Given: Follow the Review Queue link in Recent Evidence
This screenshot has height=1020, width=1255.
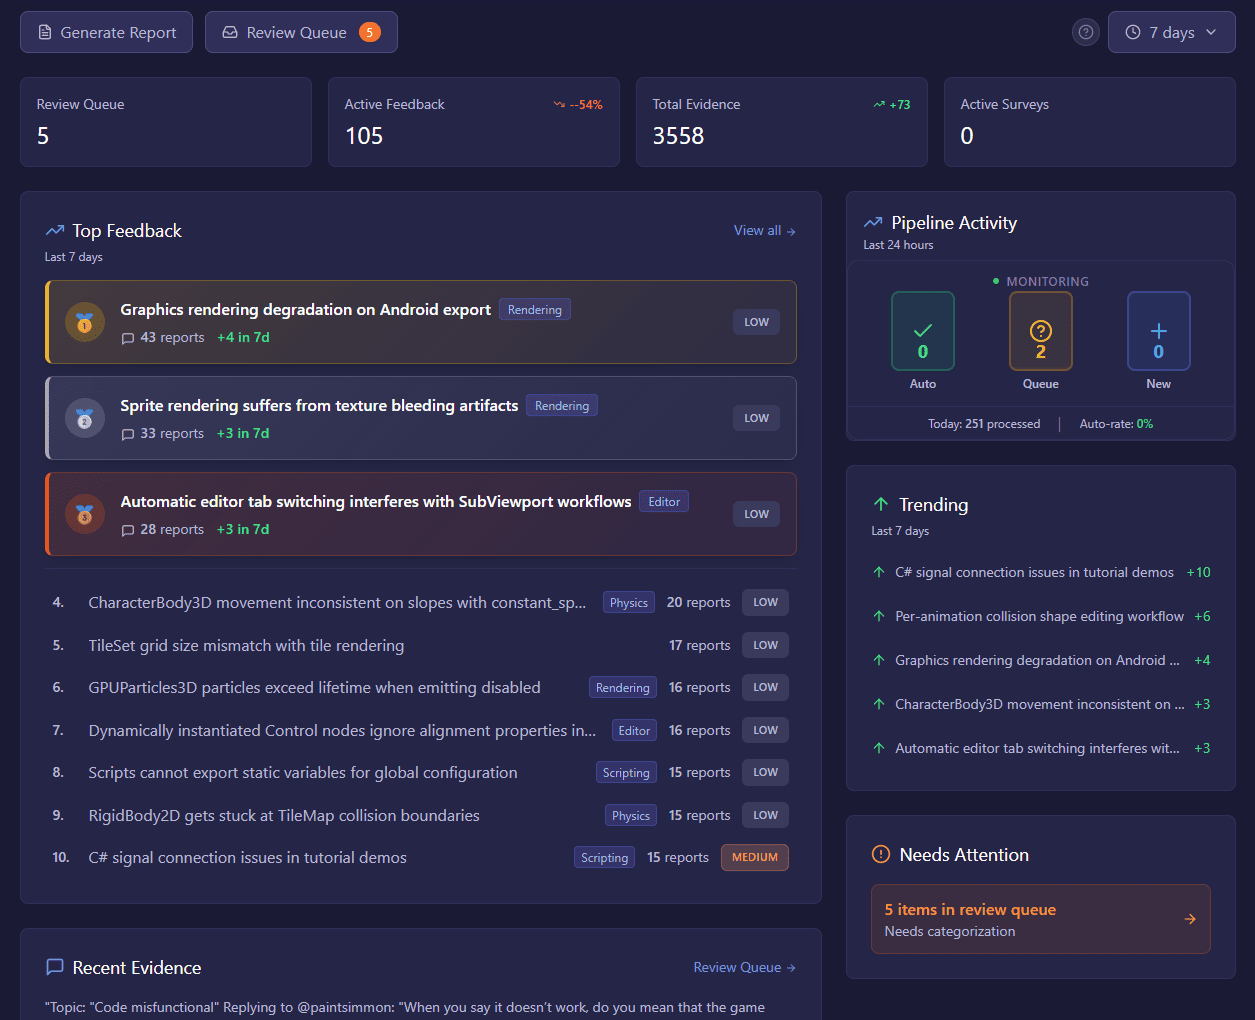Looking at the screenshot, I should click(744, 967).
